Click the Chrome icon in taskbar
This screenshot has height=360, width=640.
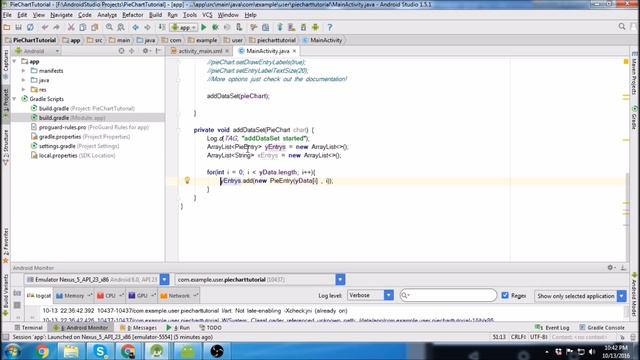tap(42, 351)
